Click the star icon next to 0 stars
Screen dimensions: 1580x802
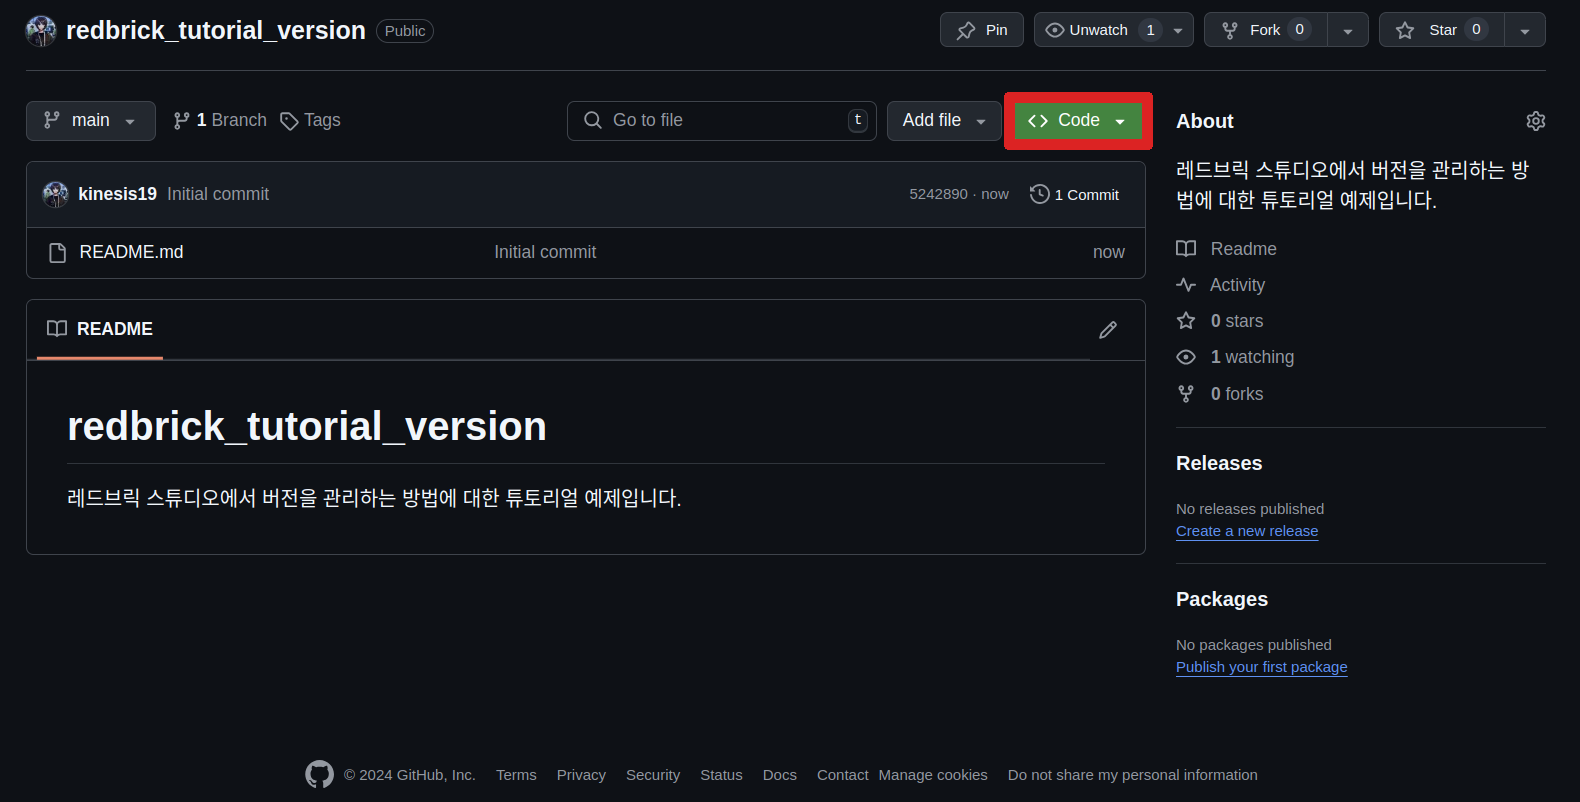pyautogui.click(x=1186, y=321)
